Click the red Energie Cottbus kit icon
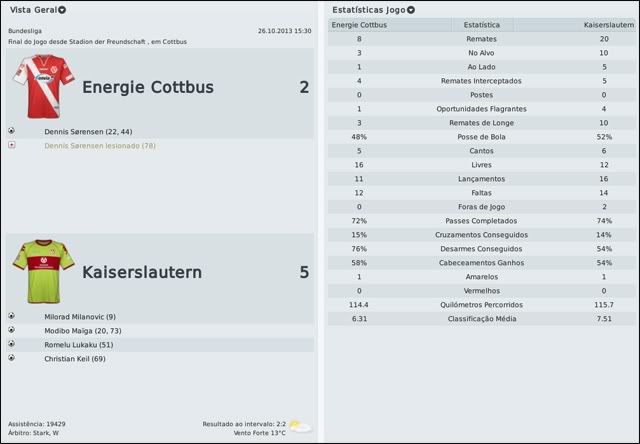This screenshot has height=444, width=640. pos(43,86)
